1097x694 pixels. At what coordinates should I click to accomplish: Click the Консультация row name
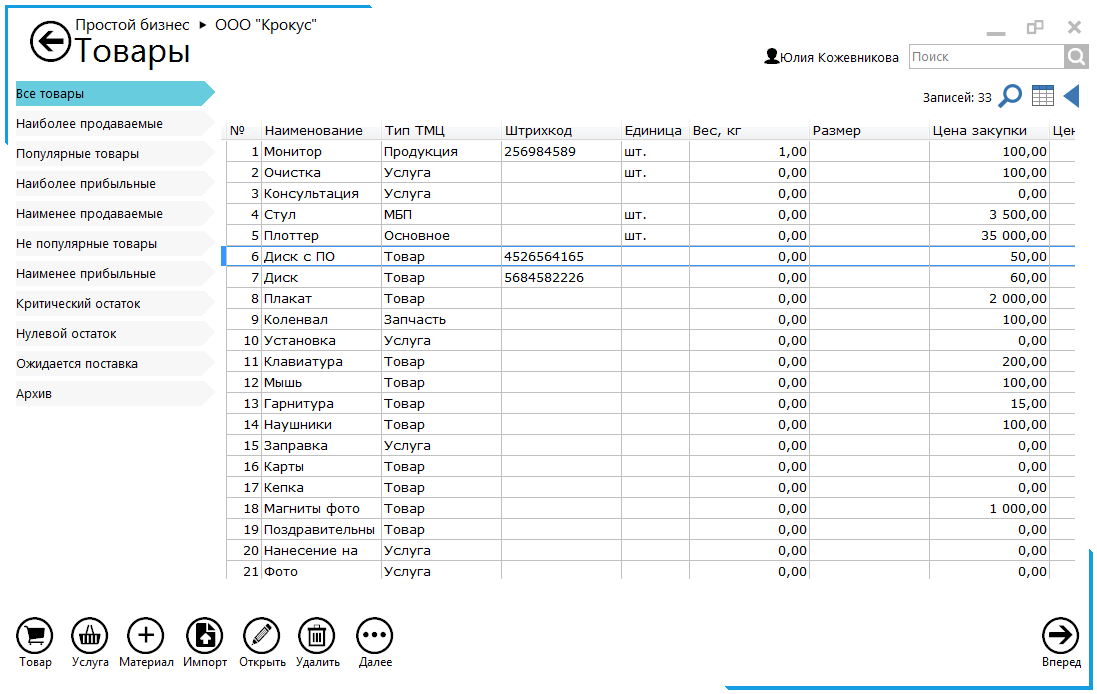point(311,194)
